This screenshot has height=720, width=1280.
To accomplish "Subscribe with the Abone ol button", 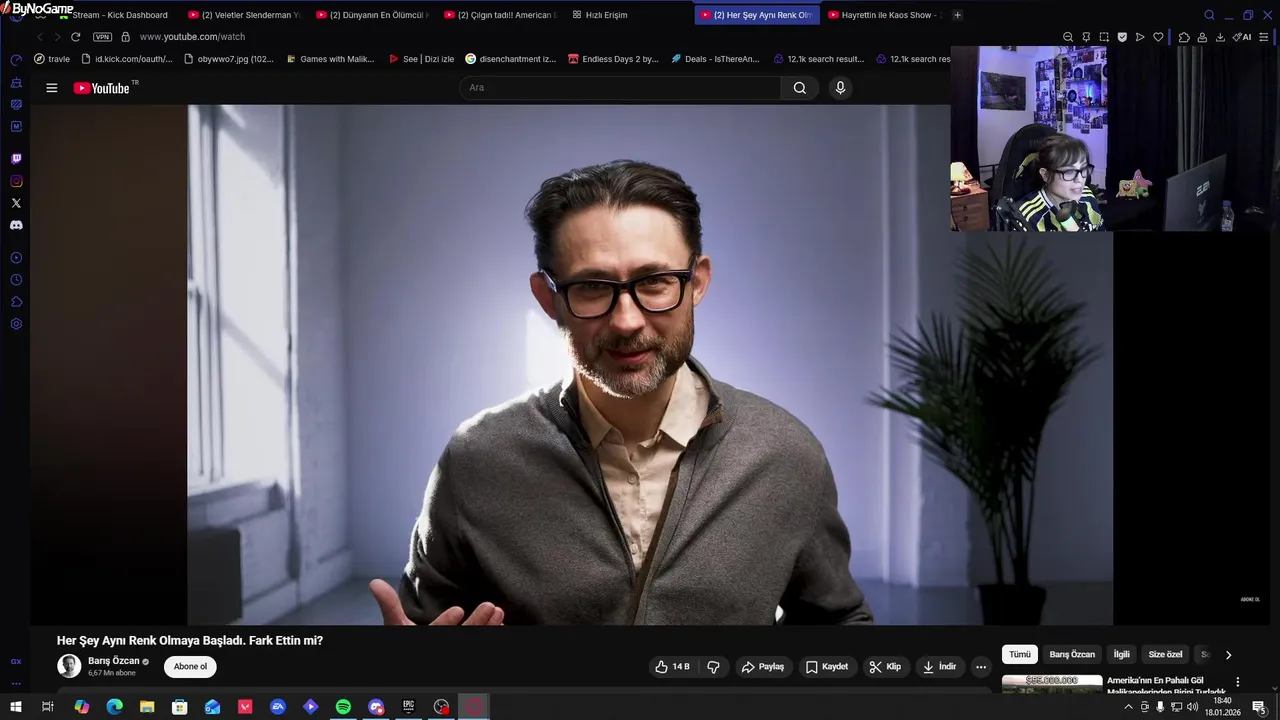I will pyautogui.click(x=190, y=667).
